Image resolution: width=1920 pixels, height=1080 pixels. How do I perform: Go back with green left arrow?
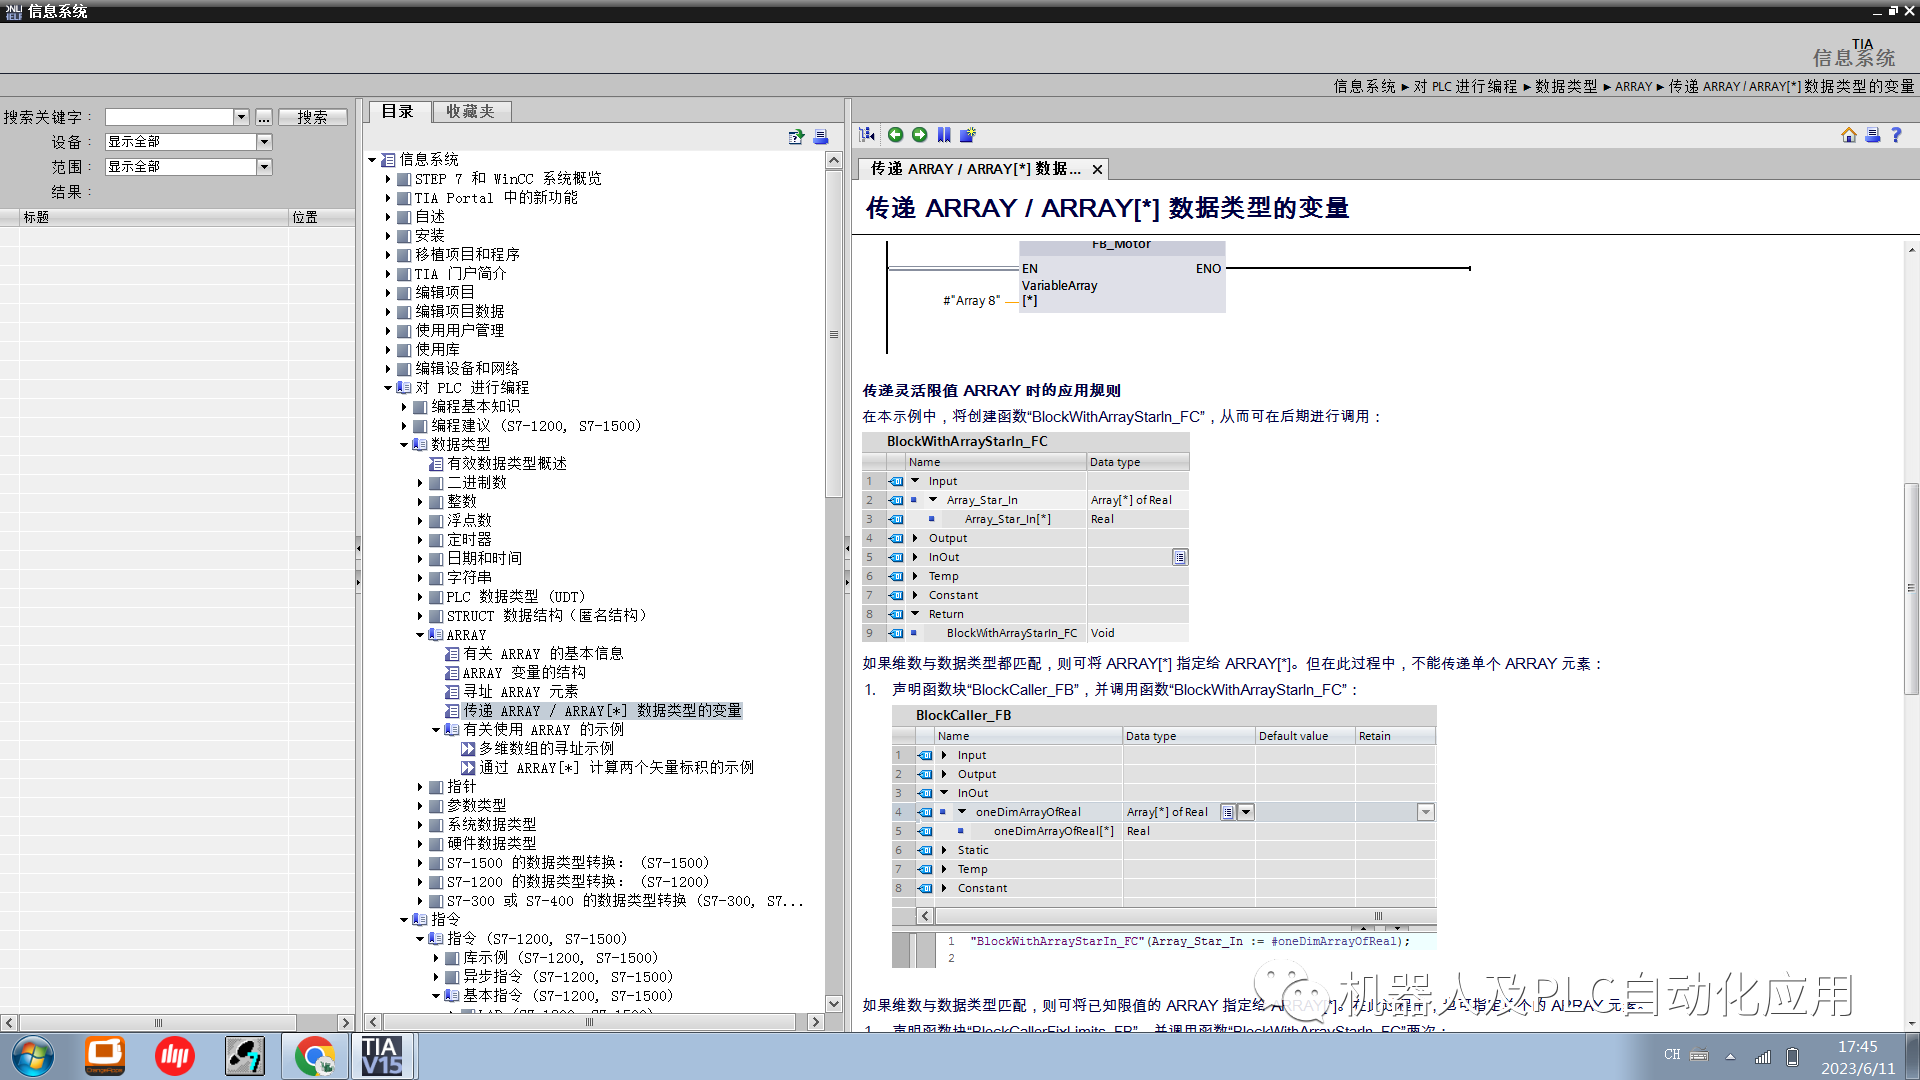(896, 135)
